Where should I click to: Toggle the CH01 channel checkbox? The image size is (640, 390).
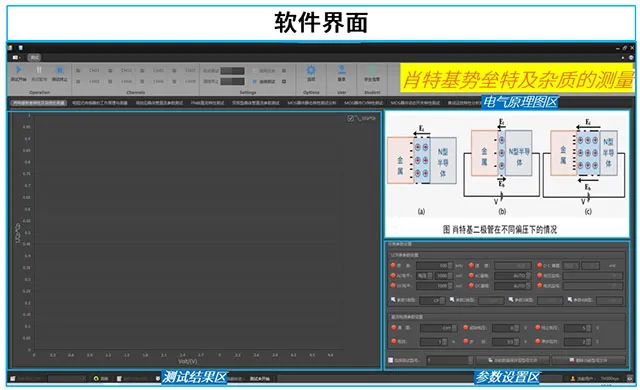tap(78, 71)
